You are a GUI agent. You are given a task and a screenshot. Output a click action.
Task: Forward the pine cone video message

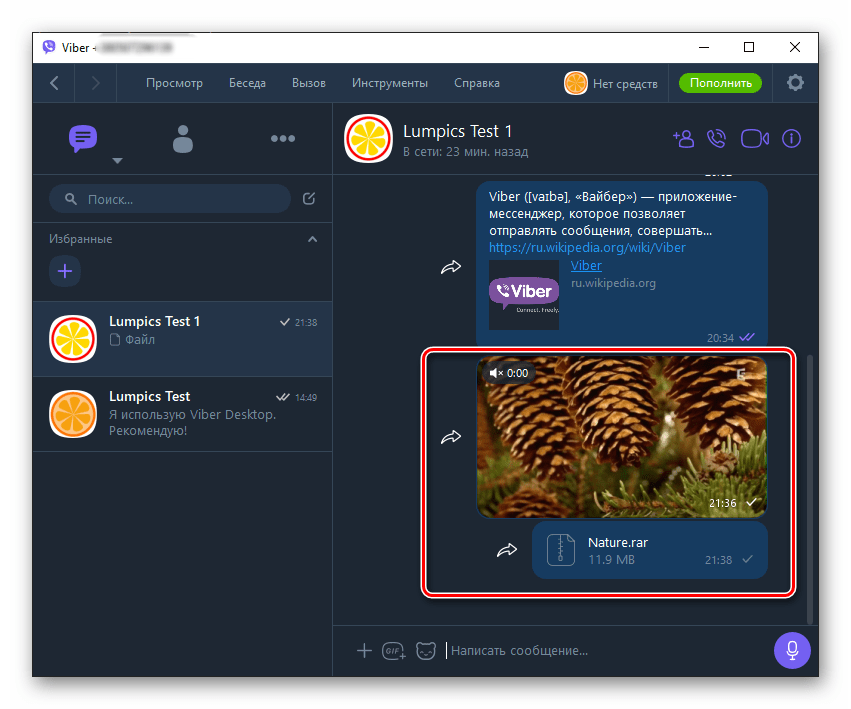pyautogui.click(x=450, y=437)
